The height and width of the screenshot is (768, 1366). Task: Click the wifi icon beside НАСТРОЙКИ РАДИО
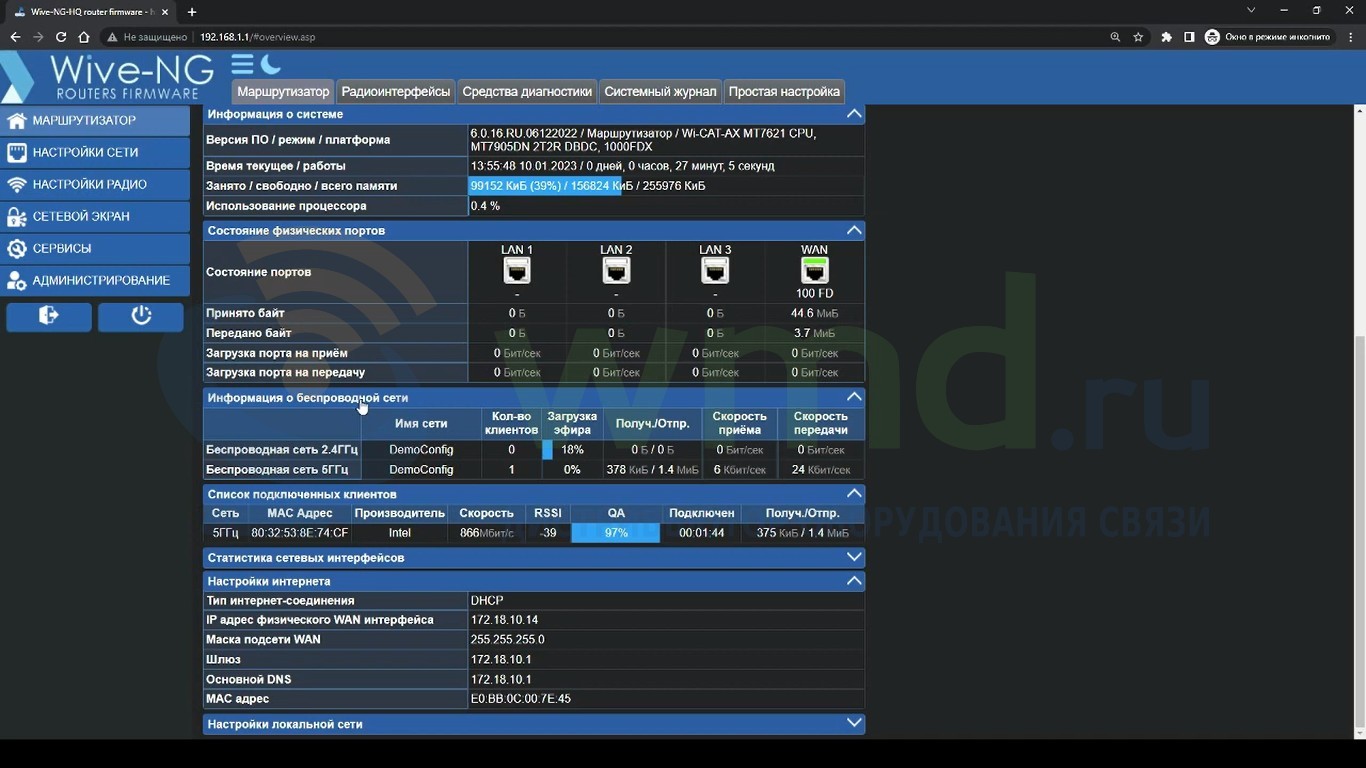(x=16, y=184)
